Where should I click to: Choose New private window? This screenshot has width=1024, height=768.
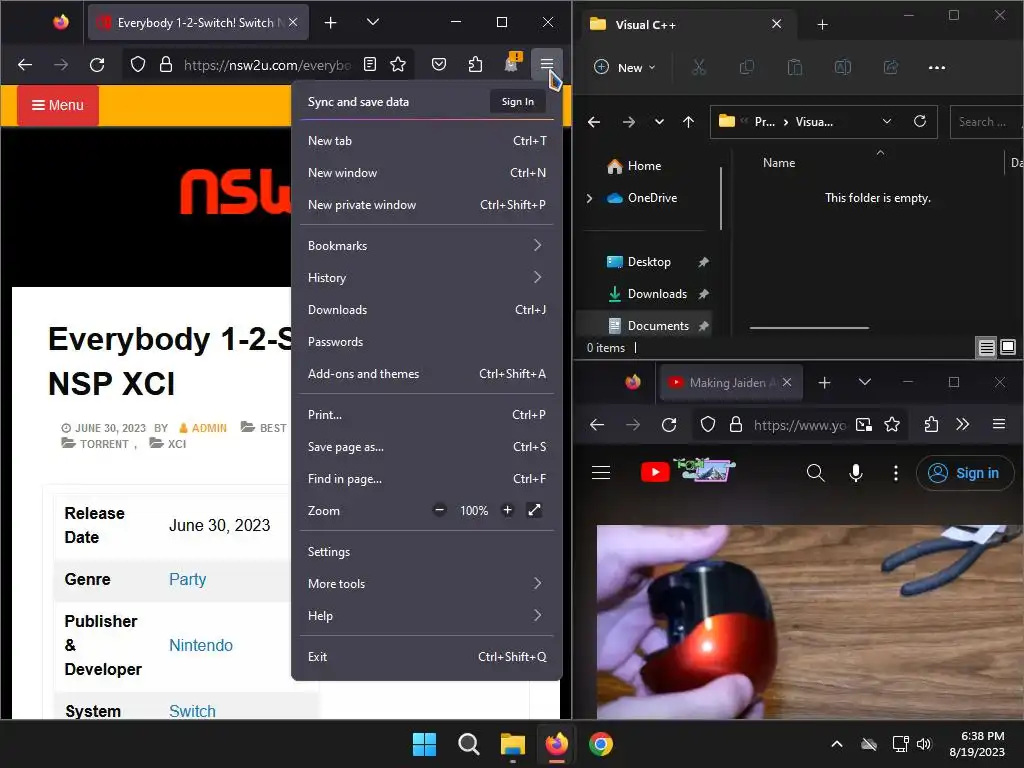(x=427, y=204)
